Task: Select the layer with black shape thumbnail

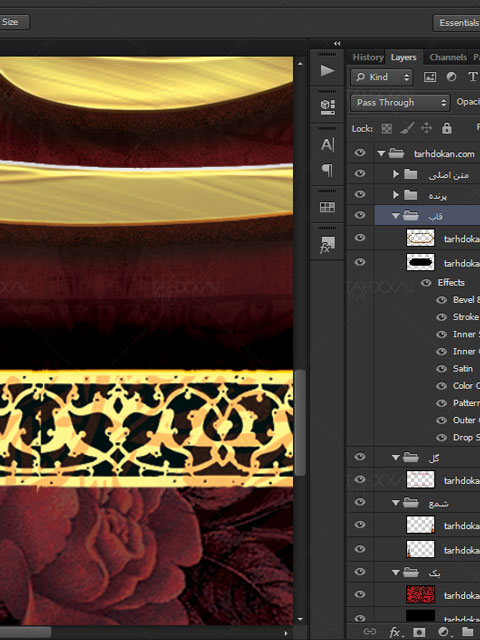Action: coord(420,262)
